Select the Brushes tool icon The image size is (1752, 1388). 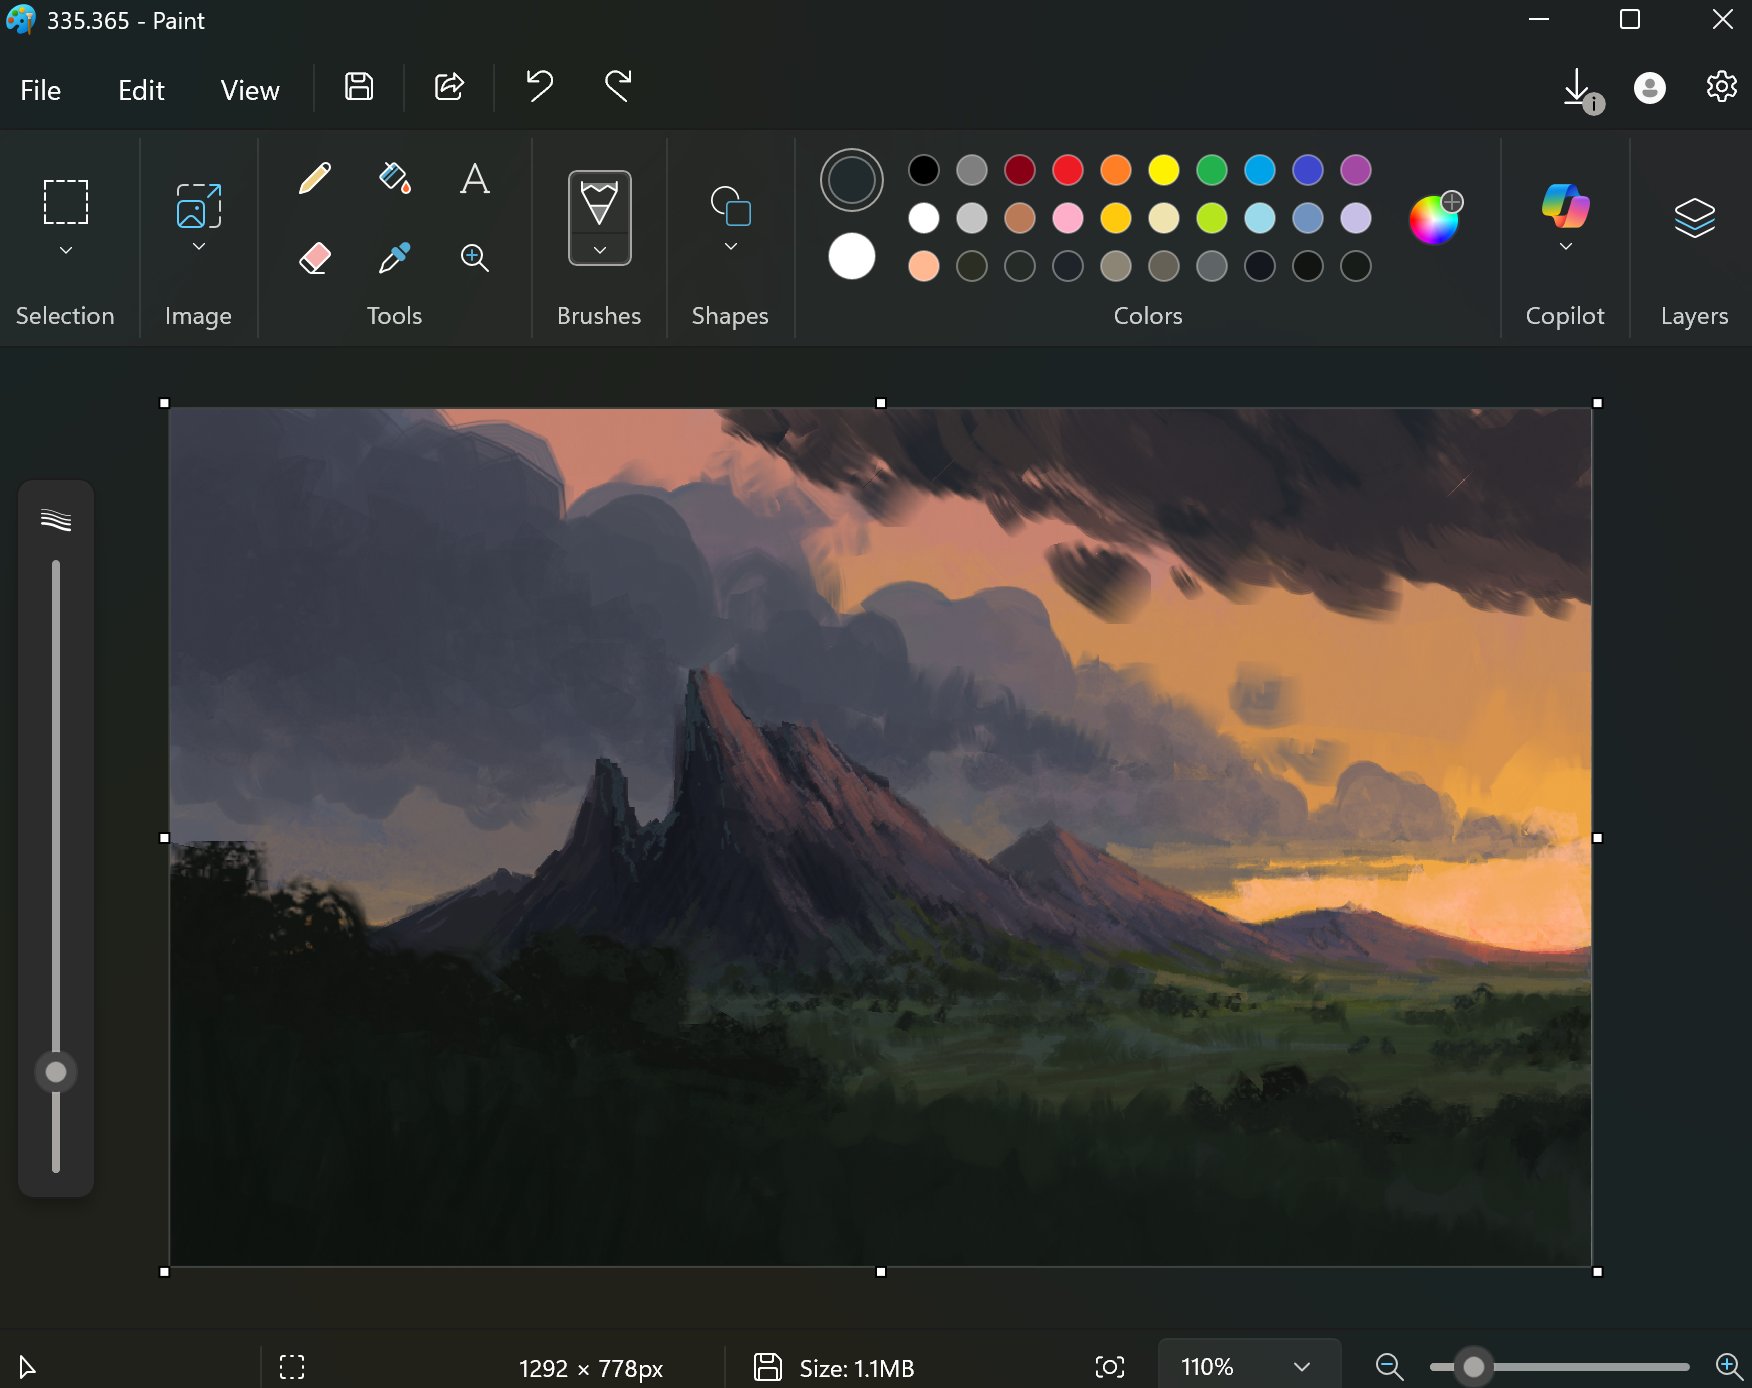coord(599,203)
